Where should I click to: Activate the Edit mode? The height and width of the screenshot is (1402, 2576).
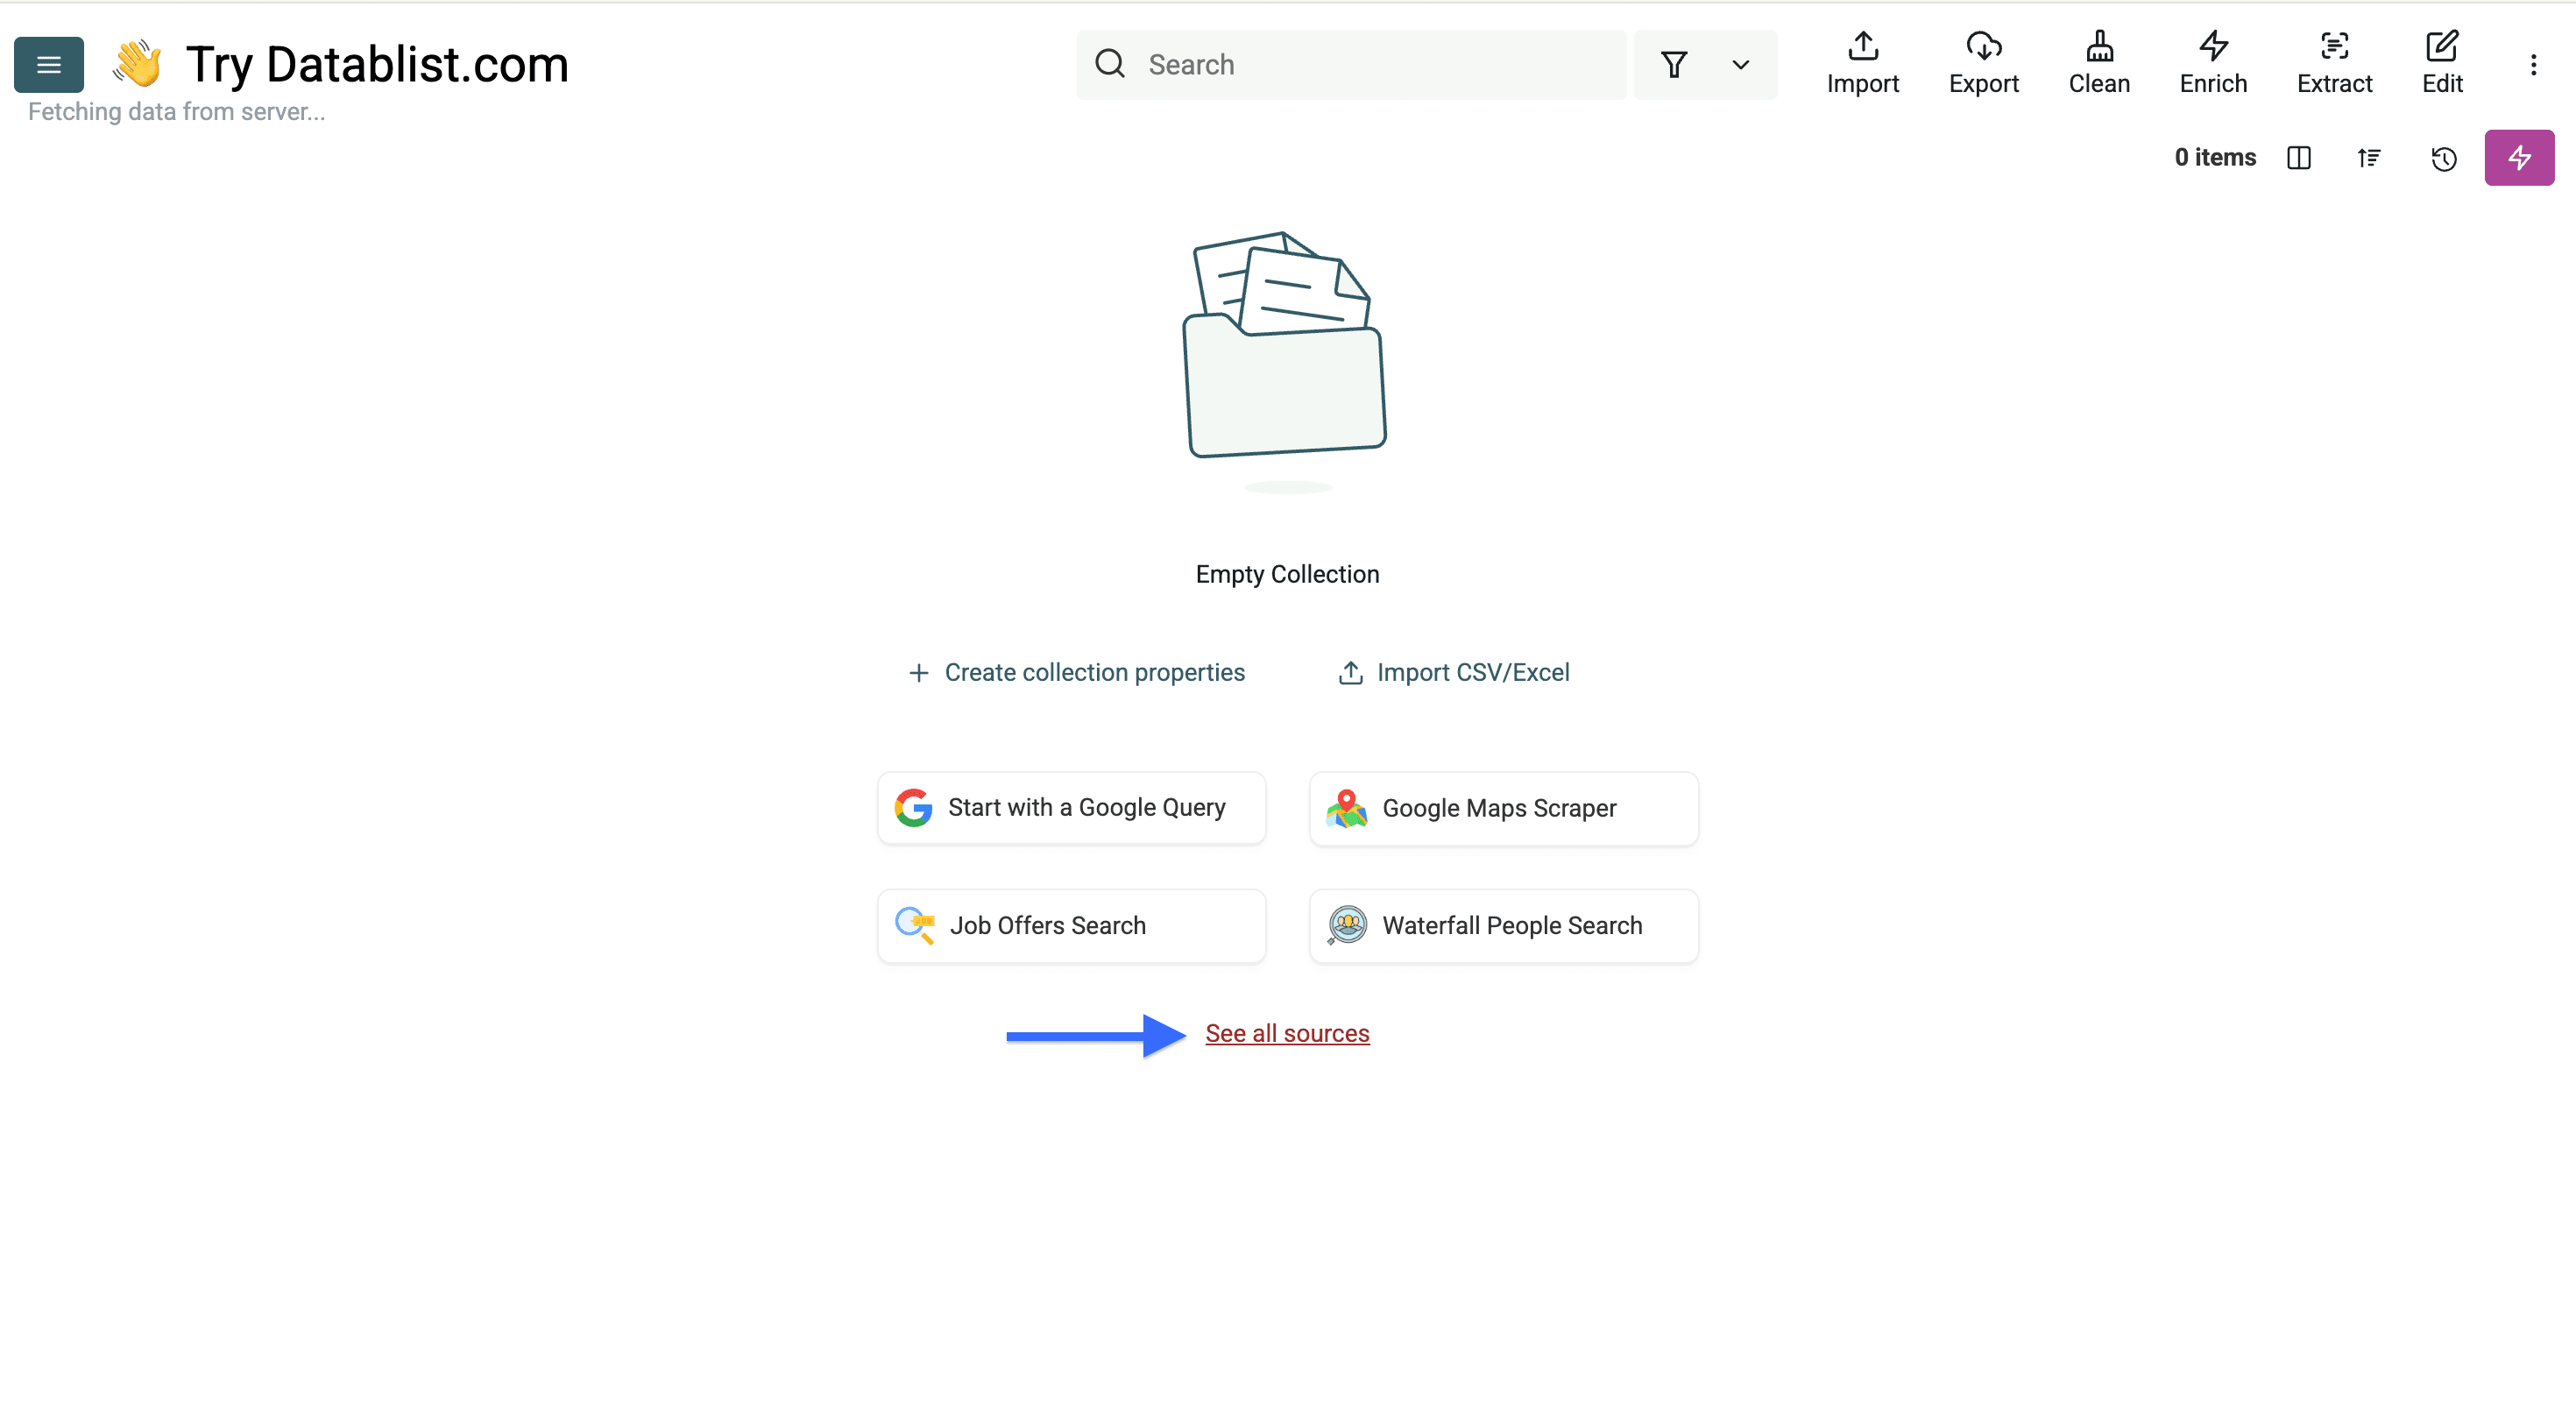pyautogui.click(x=2442, y=63)
